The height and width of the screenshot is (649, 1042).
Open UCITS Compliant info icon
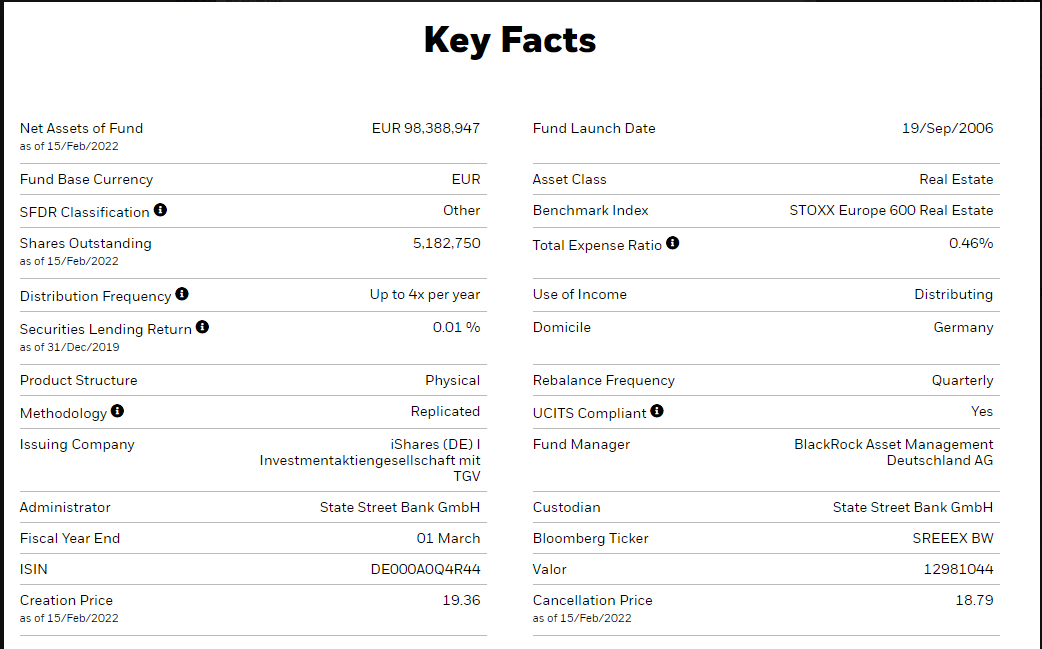tap(657, 411)
